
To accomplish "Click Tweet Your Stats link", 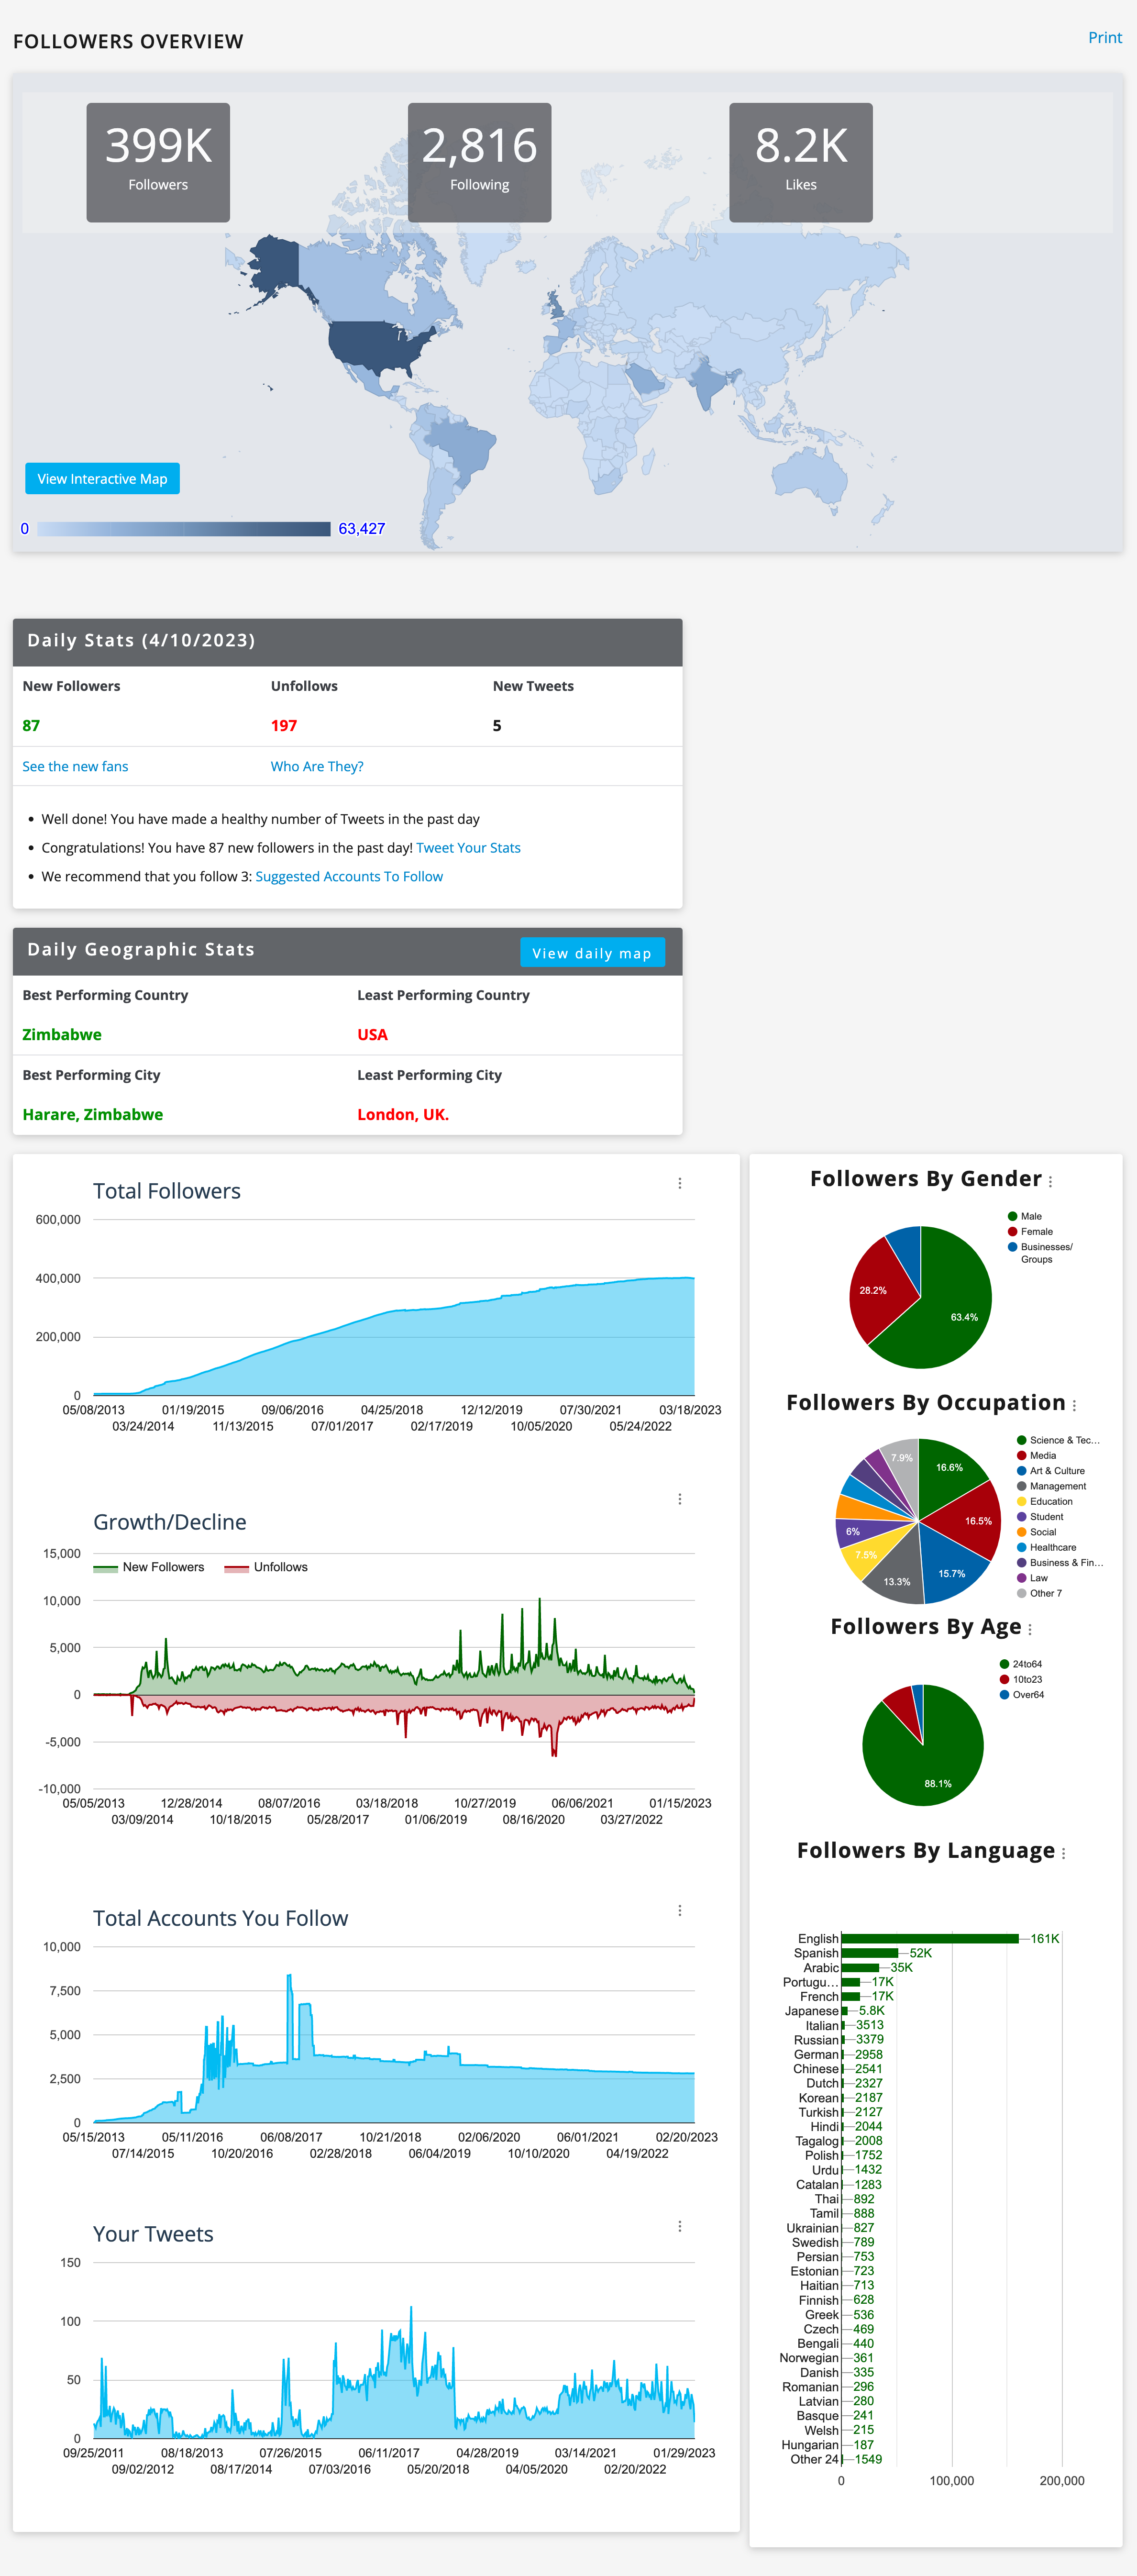I will click(x=468, y=847).
